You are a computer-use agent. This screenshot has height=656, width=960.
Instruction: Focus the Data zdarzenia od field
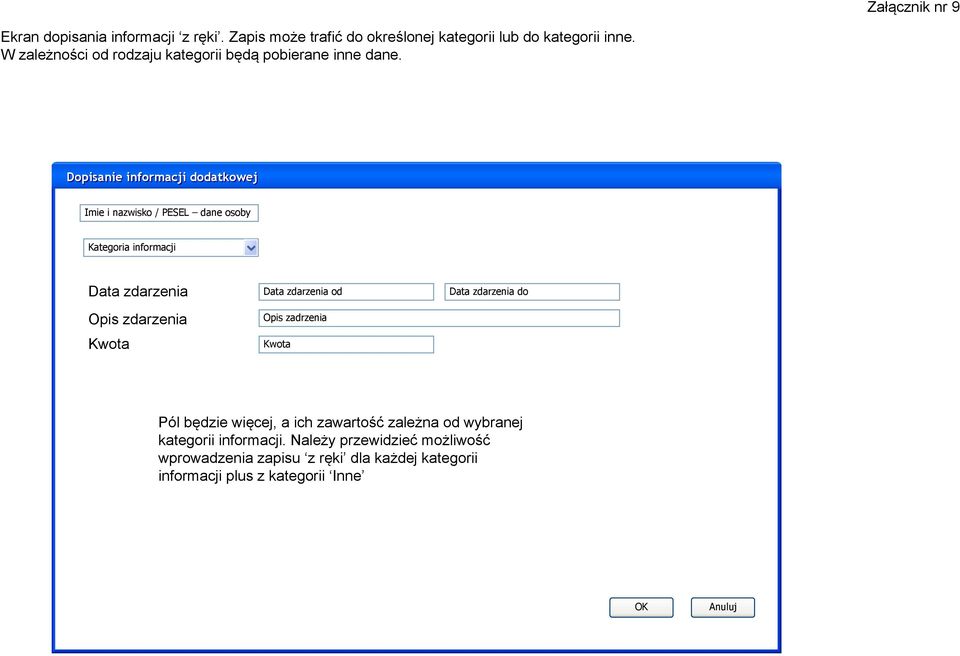pos(346,292)
